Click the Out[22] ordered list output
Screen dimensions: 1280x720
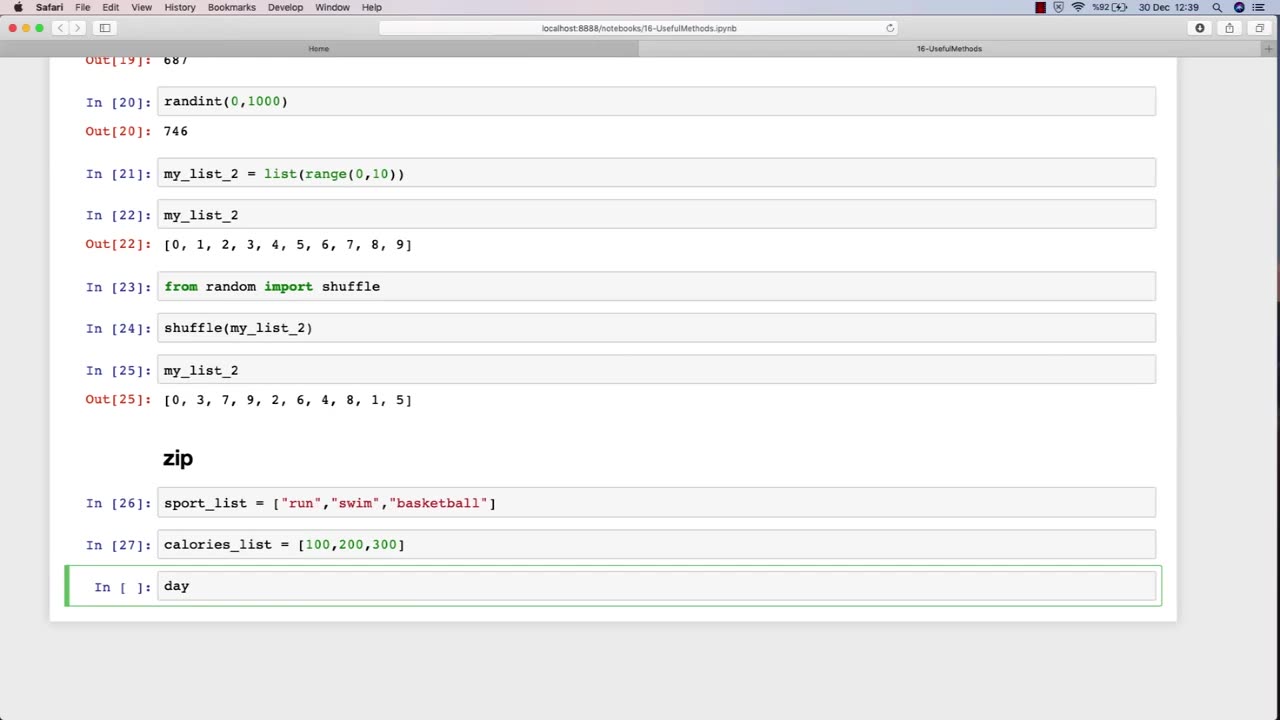point(288,244)
